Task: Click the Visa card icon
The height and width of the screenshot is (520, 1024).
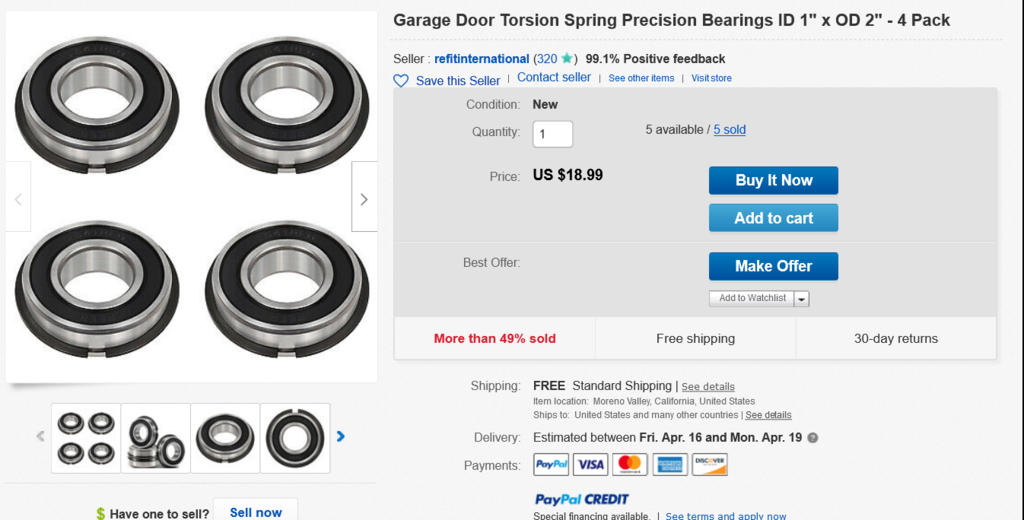Action: [590, 464]
